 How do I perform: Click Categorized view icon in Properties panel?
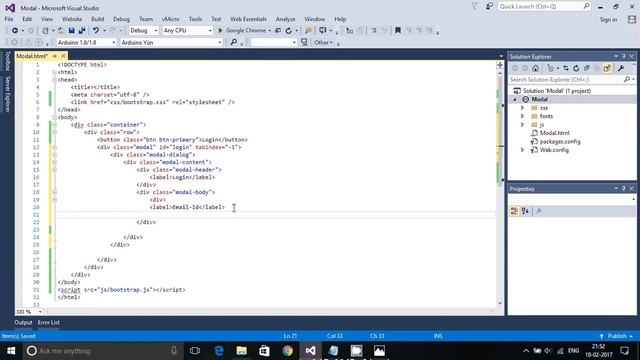(514, 211)
